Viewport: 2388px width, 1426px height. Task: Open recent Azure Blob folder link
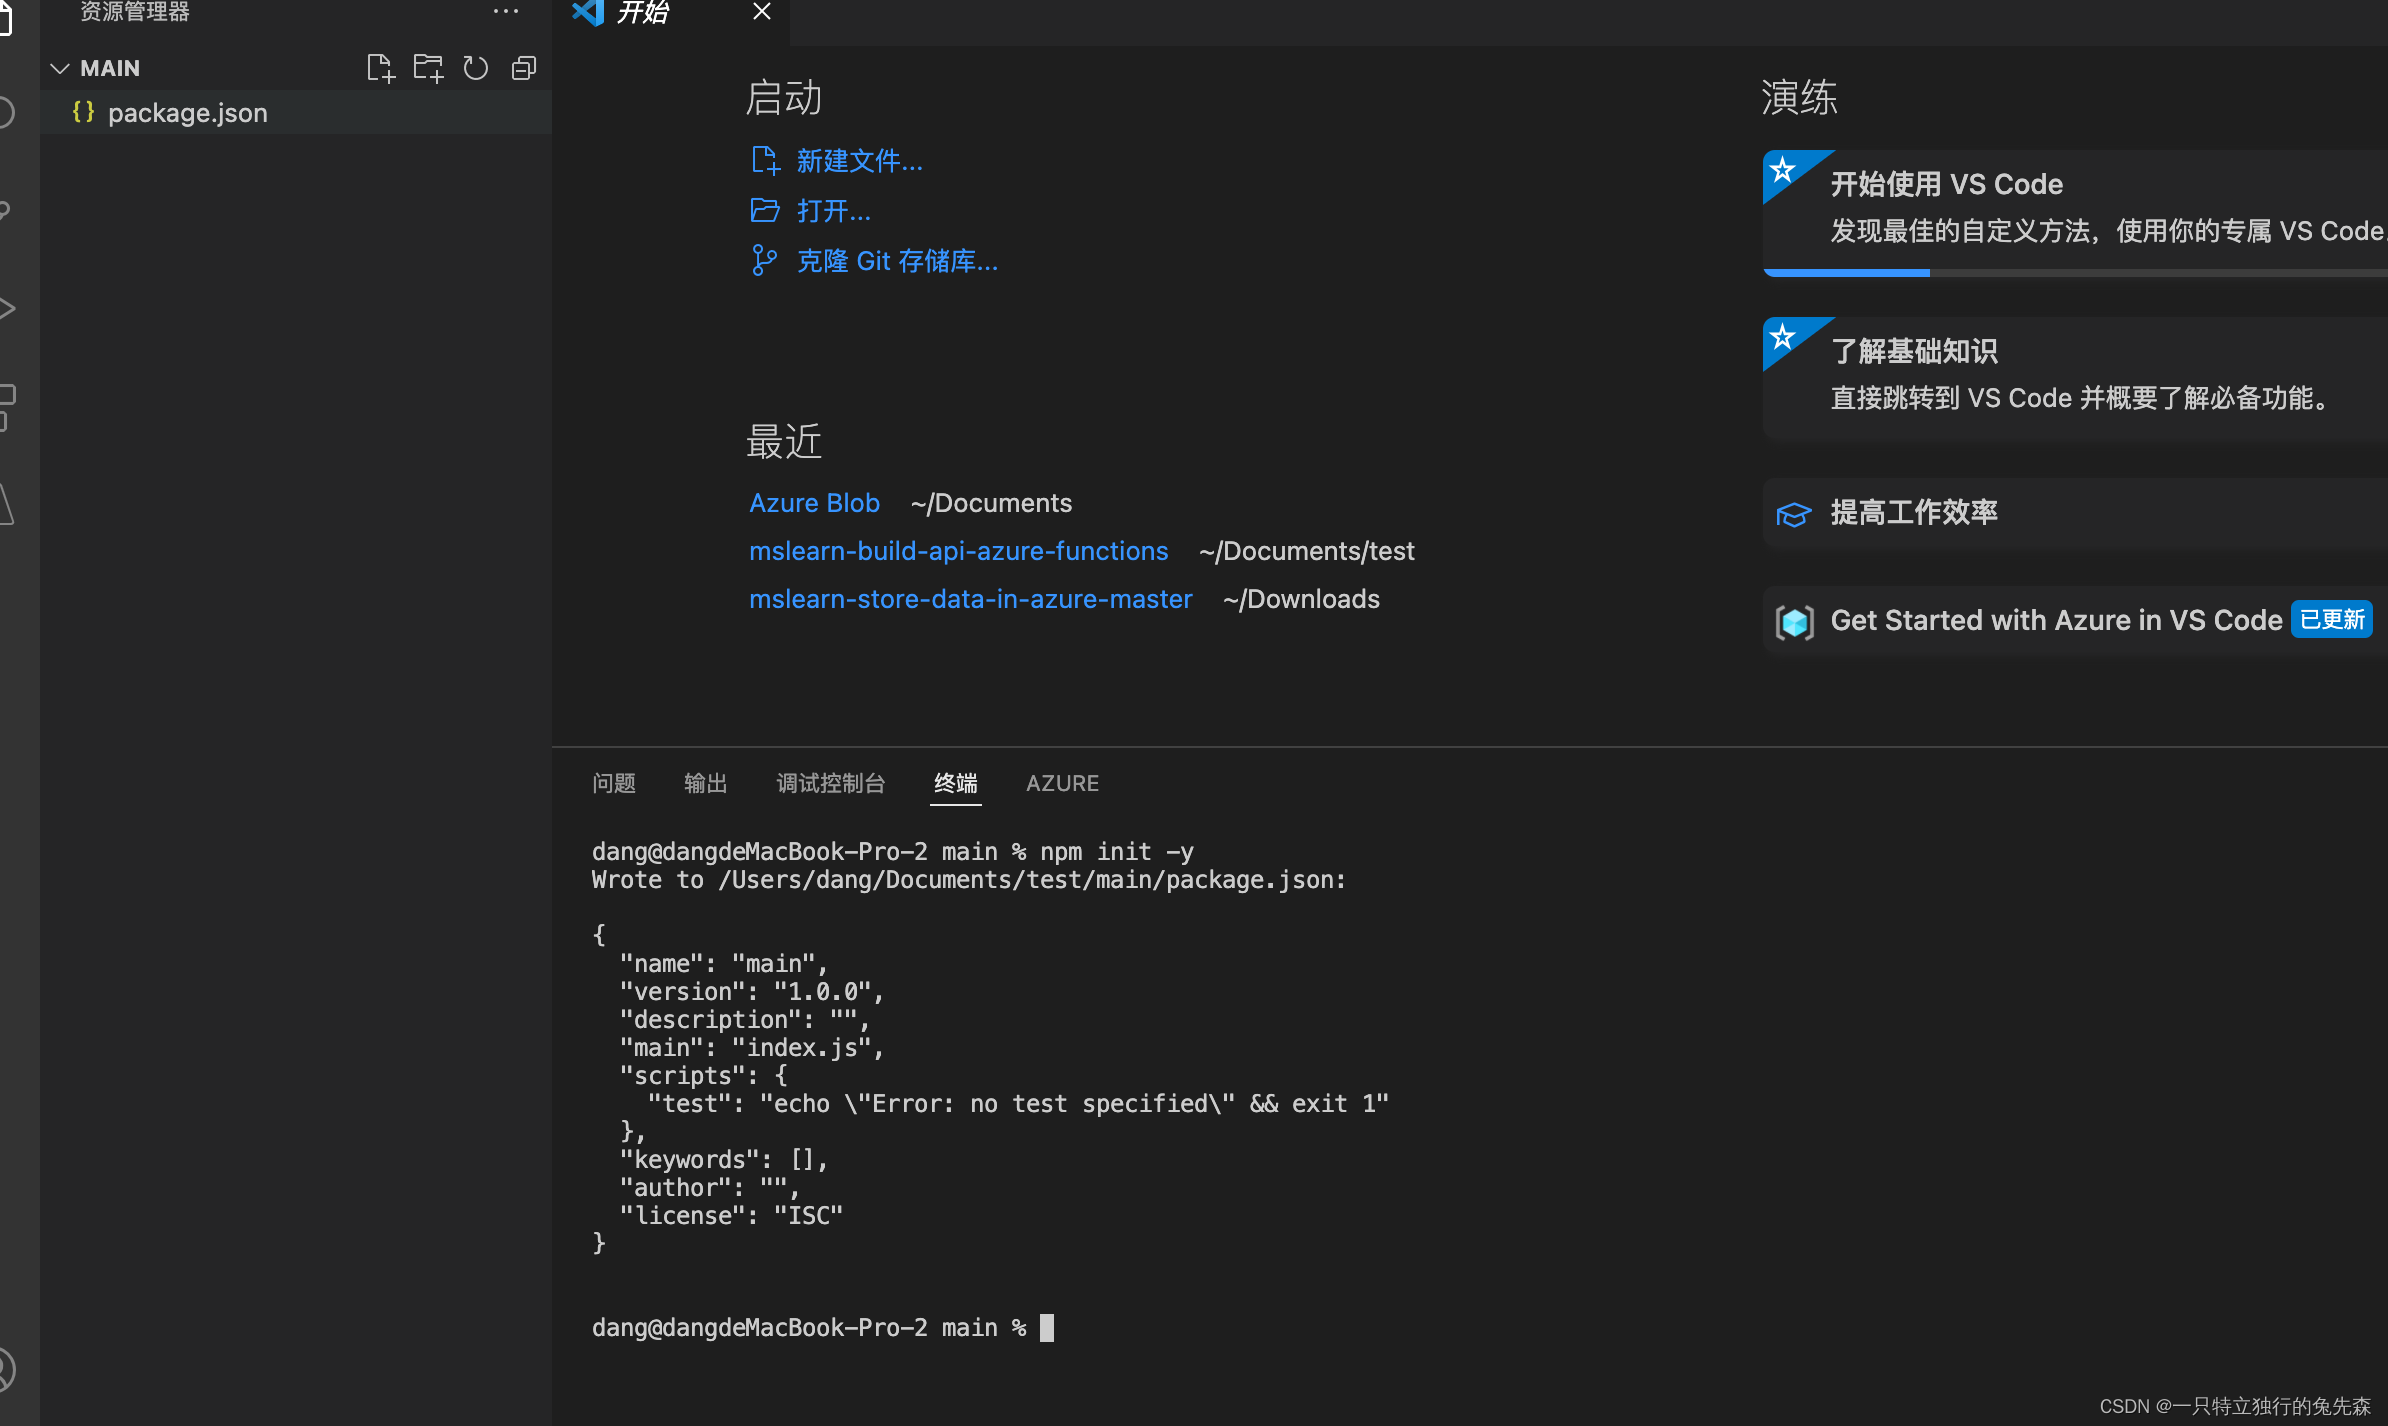pyautogui.click(x=814, y=503)
